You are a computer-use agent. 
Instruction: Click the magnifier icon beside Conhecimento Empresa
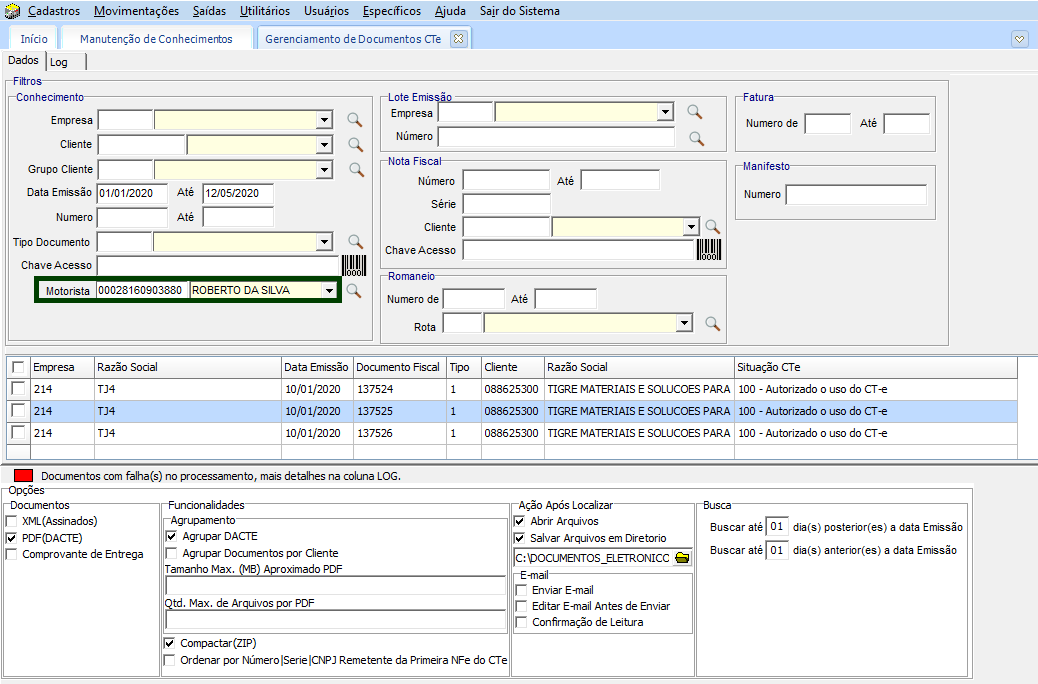[x=355, y=120]
